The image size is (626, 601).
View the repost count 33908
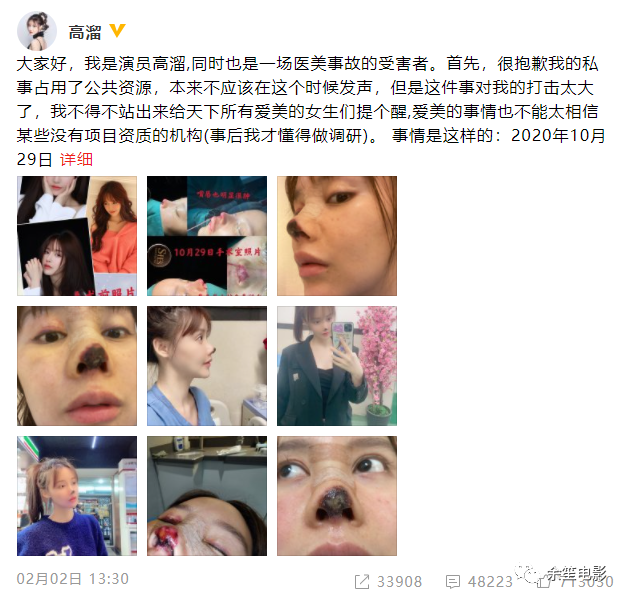click(x=399, y=582)
